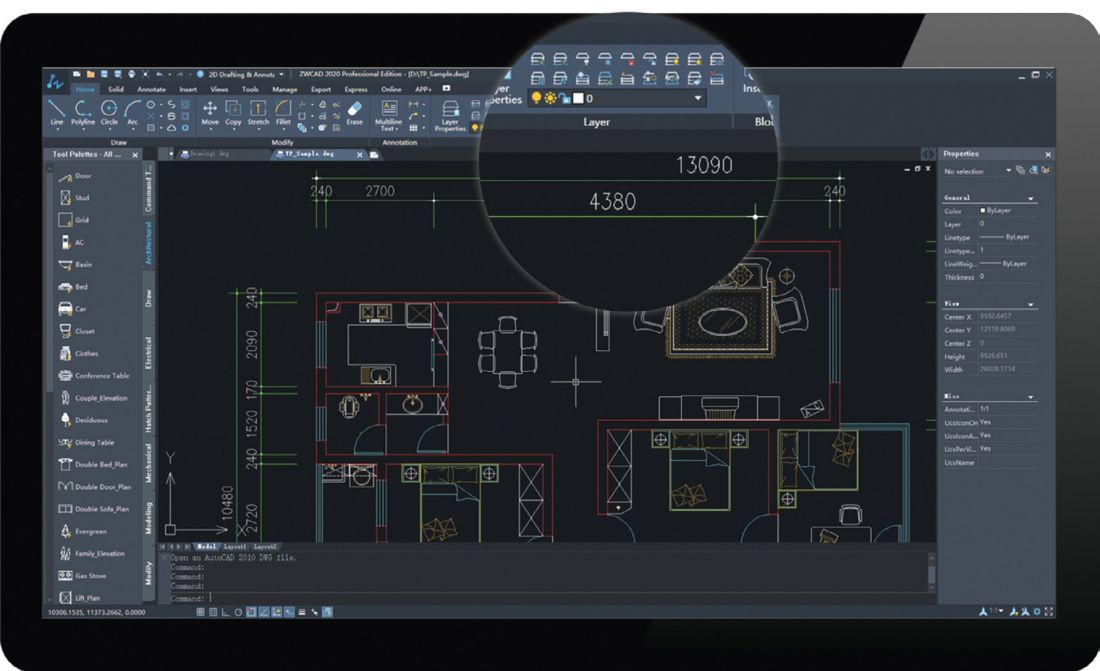Toggle lineweight display in status bar
This screenshot has height=671, width=1100.
point(302,612)
